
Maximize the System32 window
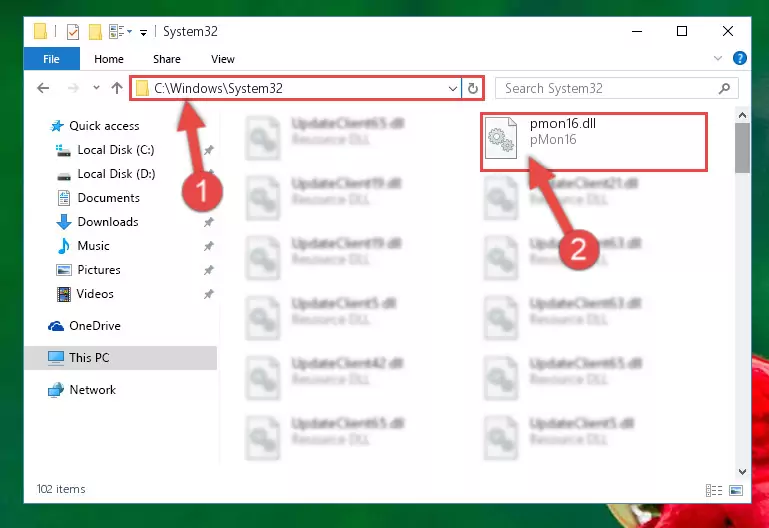(x=682, y=31)
